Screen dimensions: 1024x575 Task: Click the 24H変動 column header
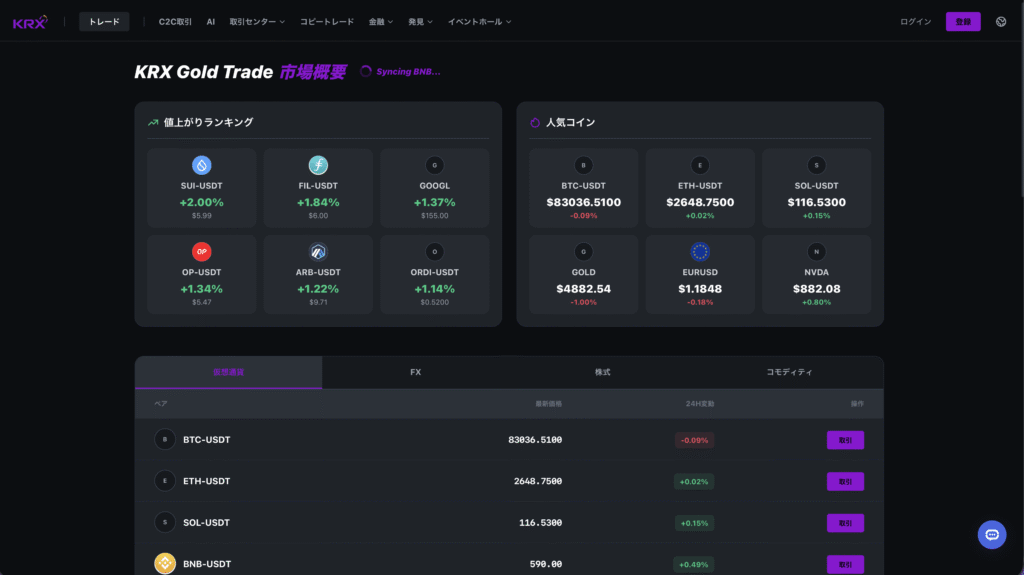point(699,404)
